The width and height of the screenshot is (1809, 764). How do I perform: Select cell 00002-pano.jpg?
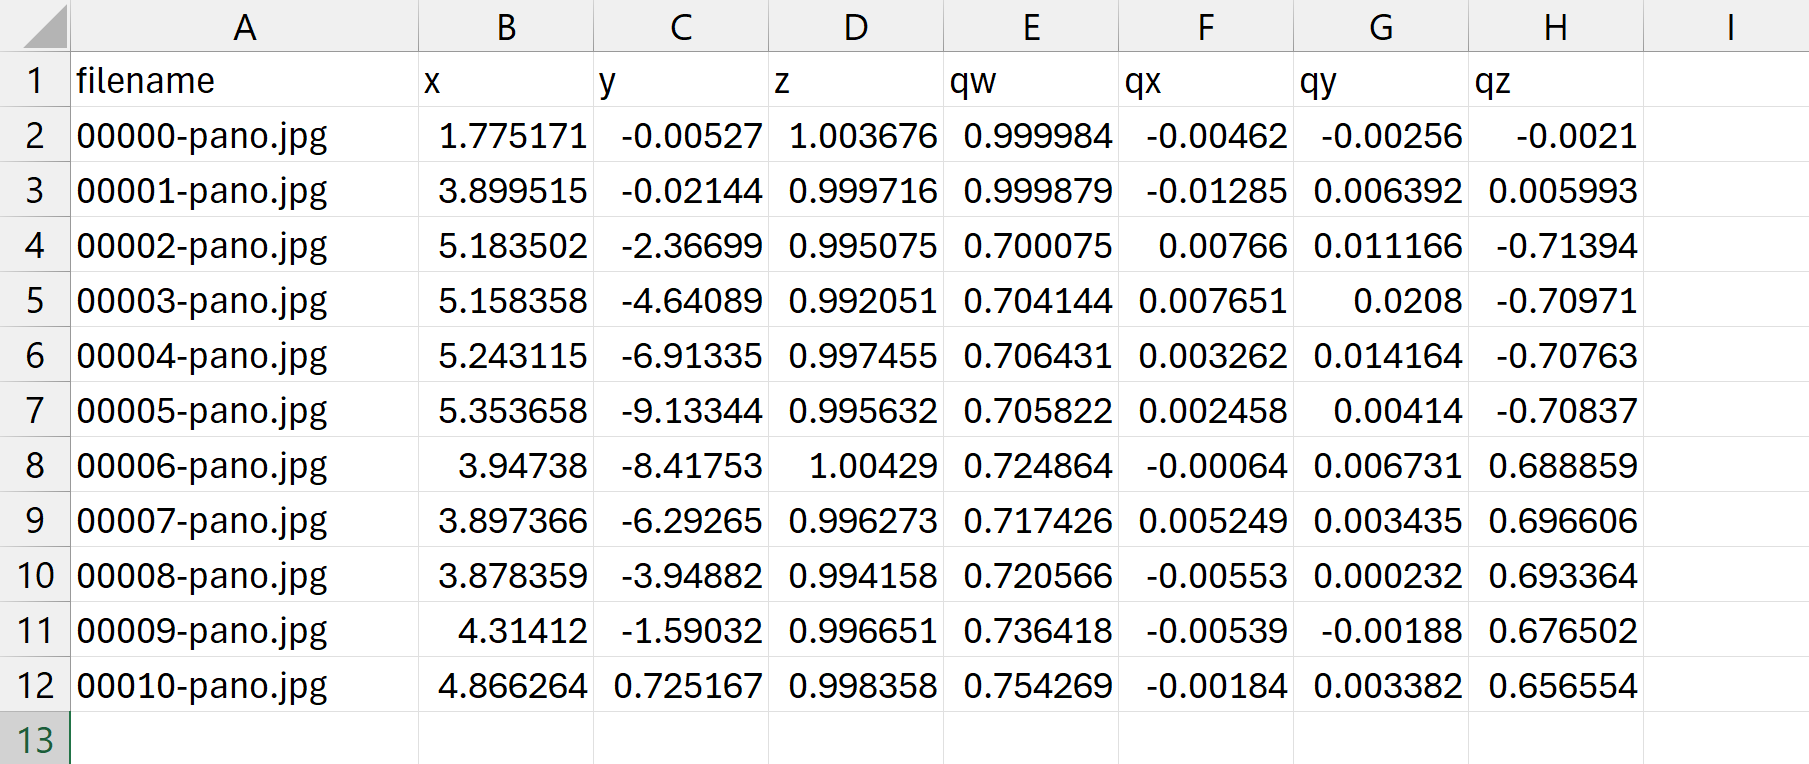click(244, 244)
